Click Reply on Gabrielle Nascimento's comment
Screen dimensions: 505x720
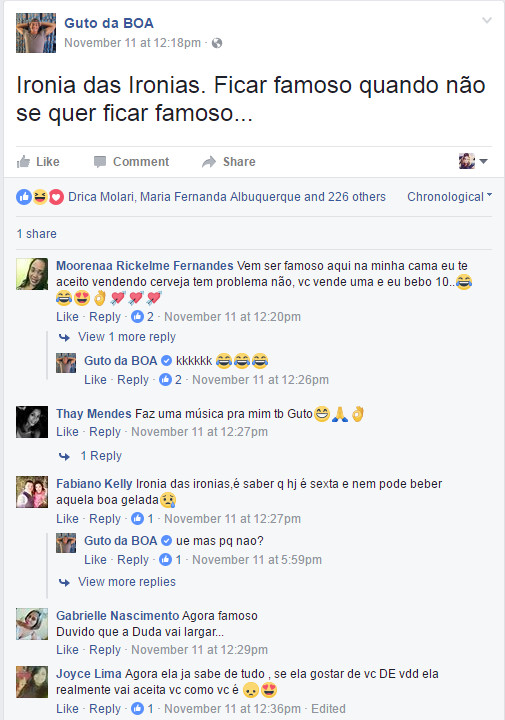pyautogui.click(x=105, y=650)
